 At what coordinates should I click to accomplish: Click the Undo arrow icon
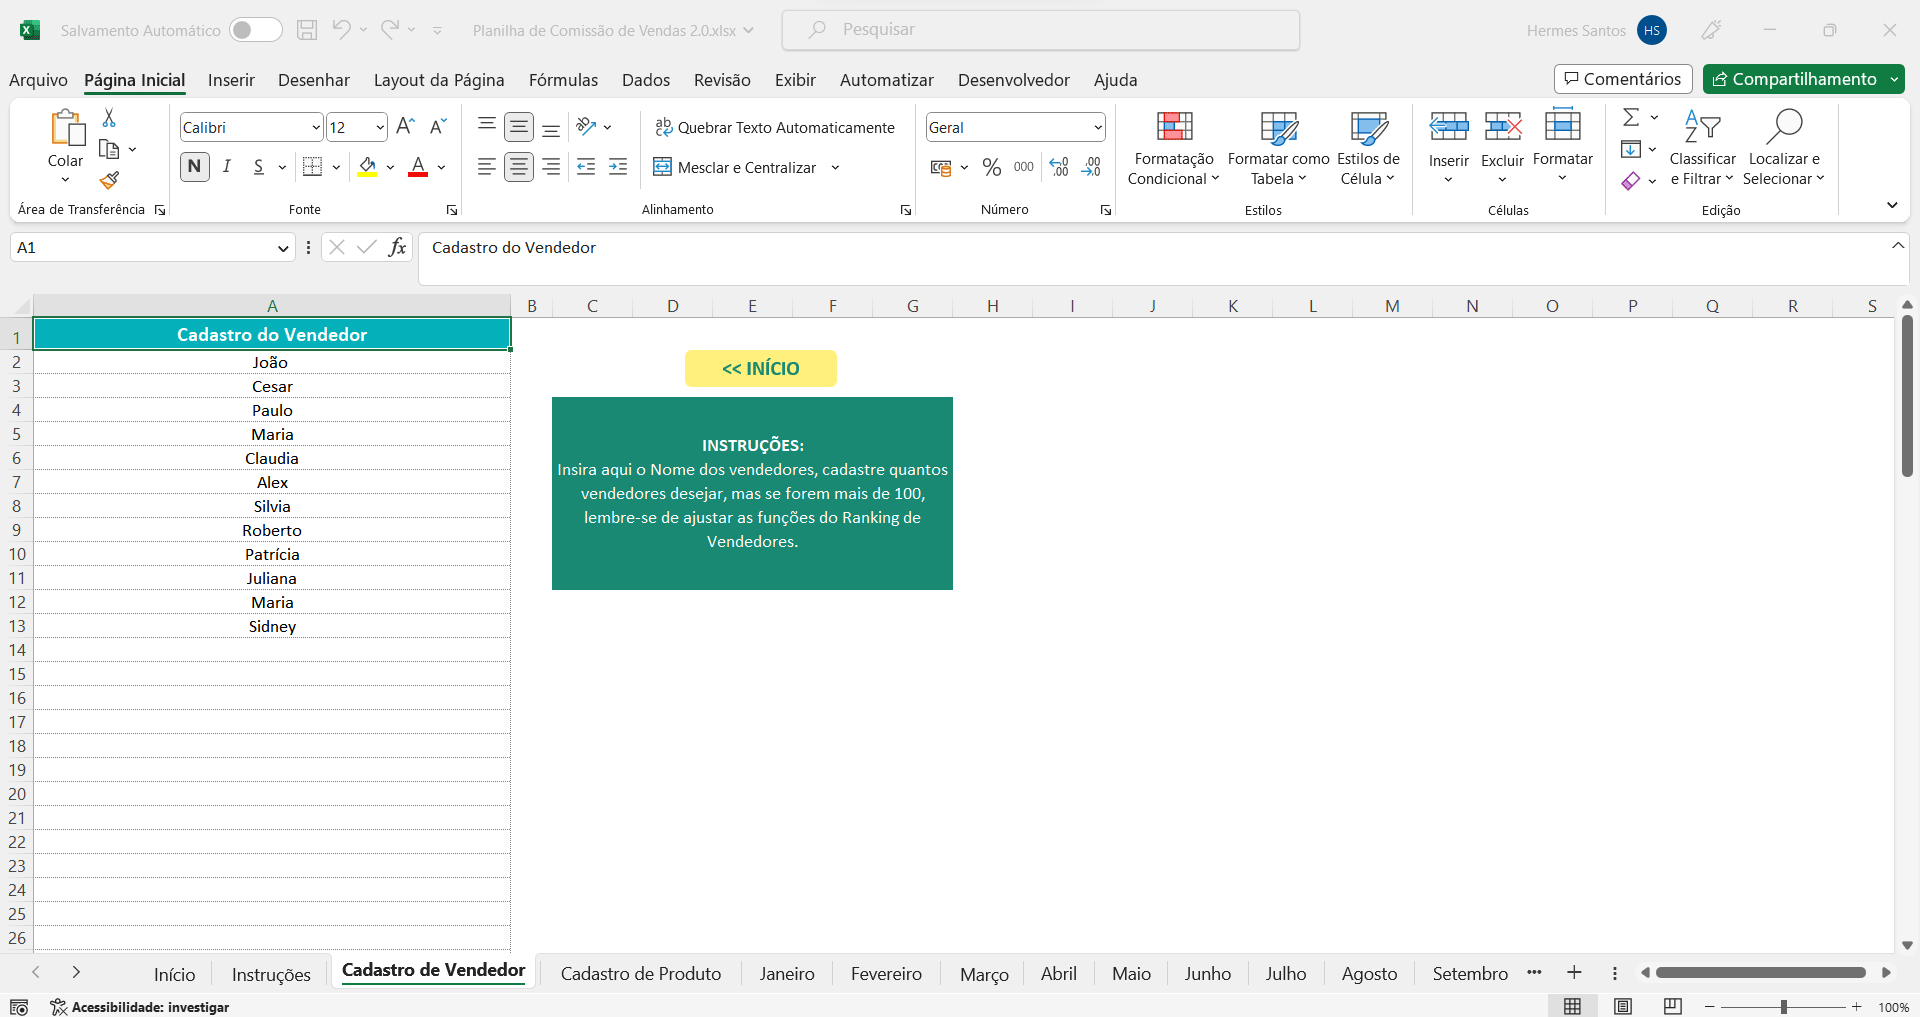coord(341,30)
